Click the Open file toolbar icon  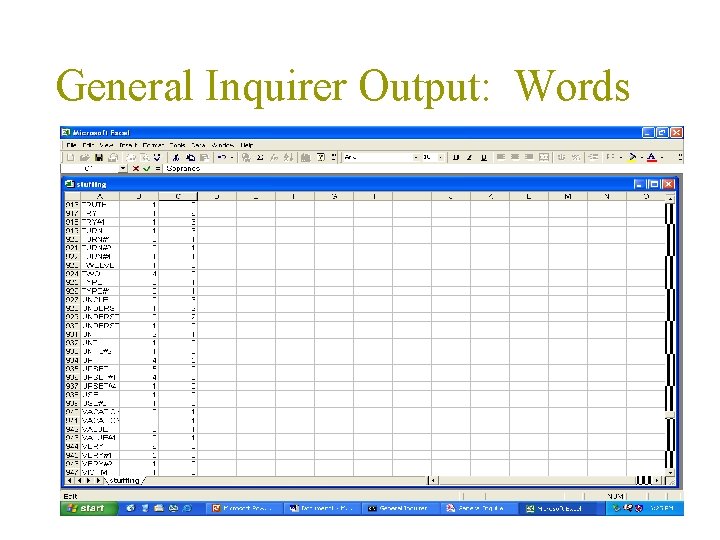84,158
